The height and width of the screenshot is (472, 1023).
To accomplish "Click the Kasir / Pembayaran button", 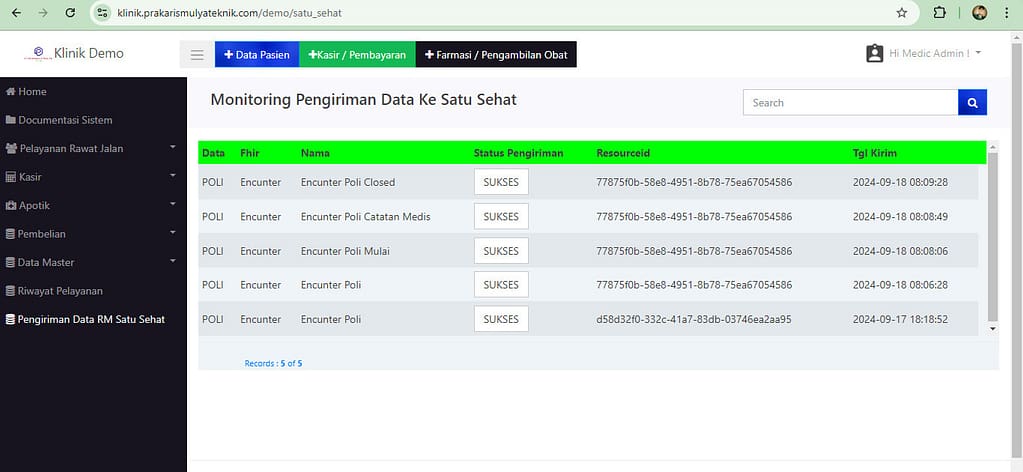I will 357,55.
